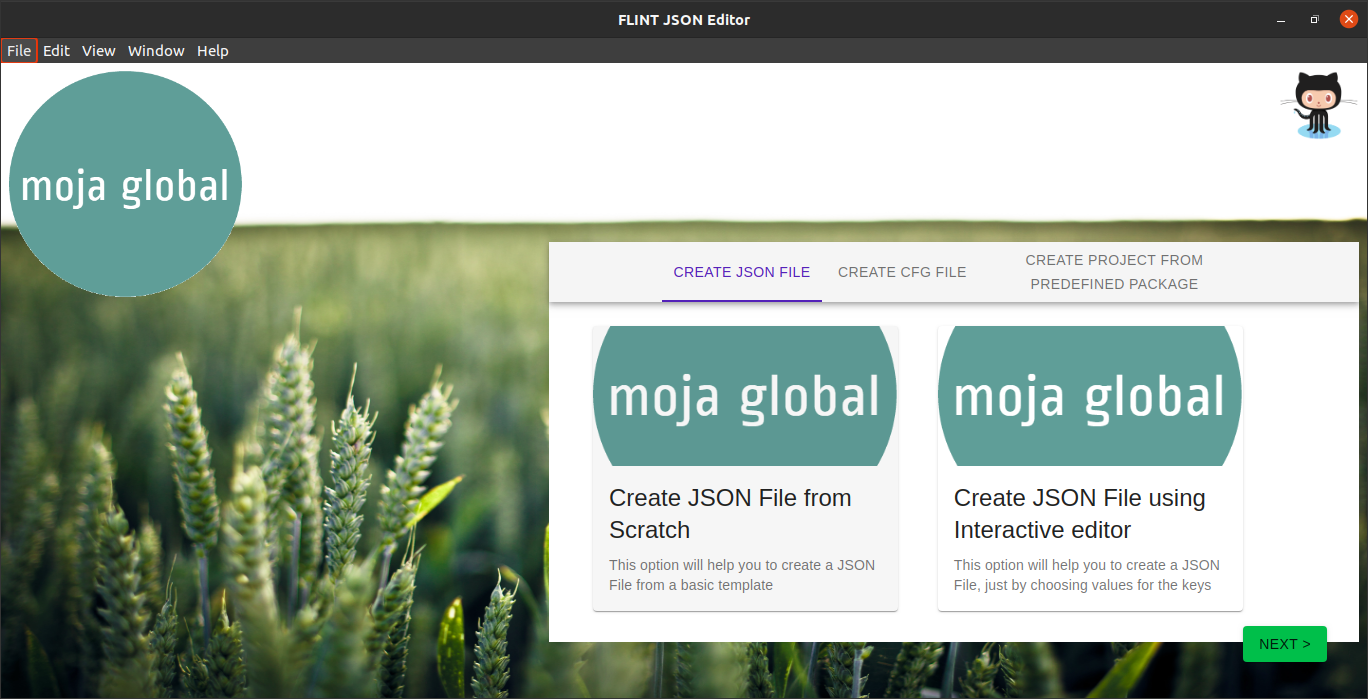Open the Window menu
Screen dimensions: 1368x699
click(x=156, y=51)
